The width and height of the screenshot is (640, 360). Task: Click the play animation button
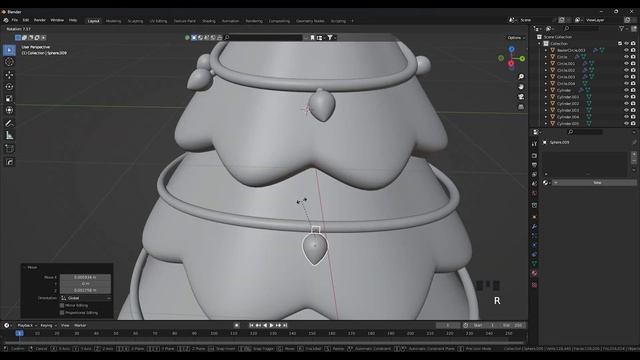click(271, 325)
